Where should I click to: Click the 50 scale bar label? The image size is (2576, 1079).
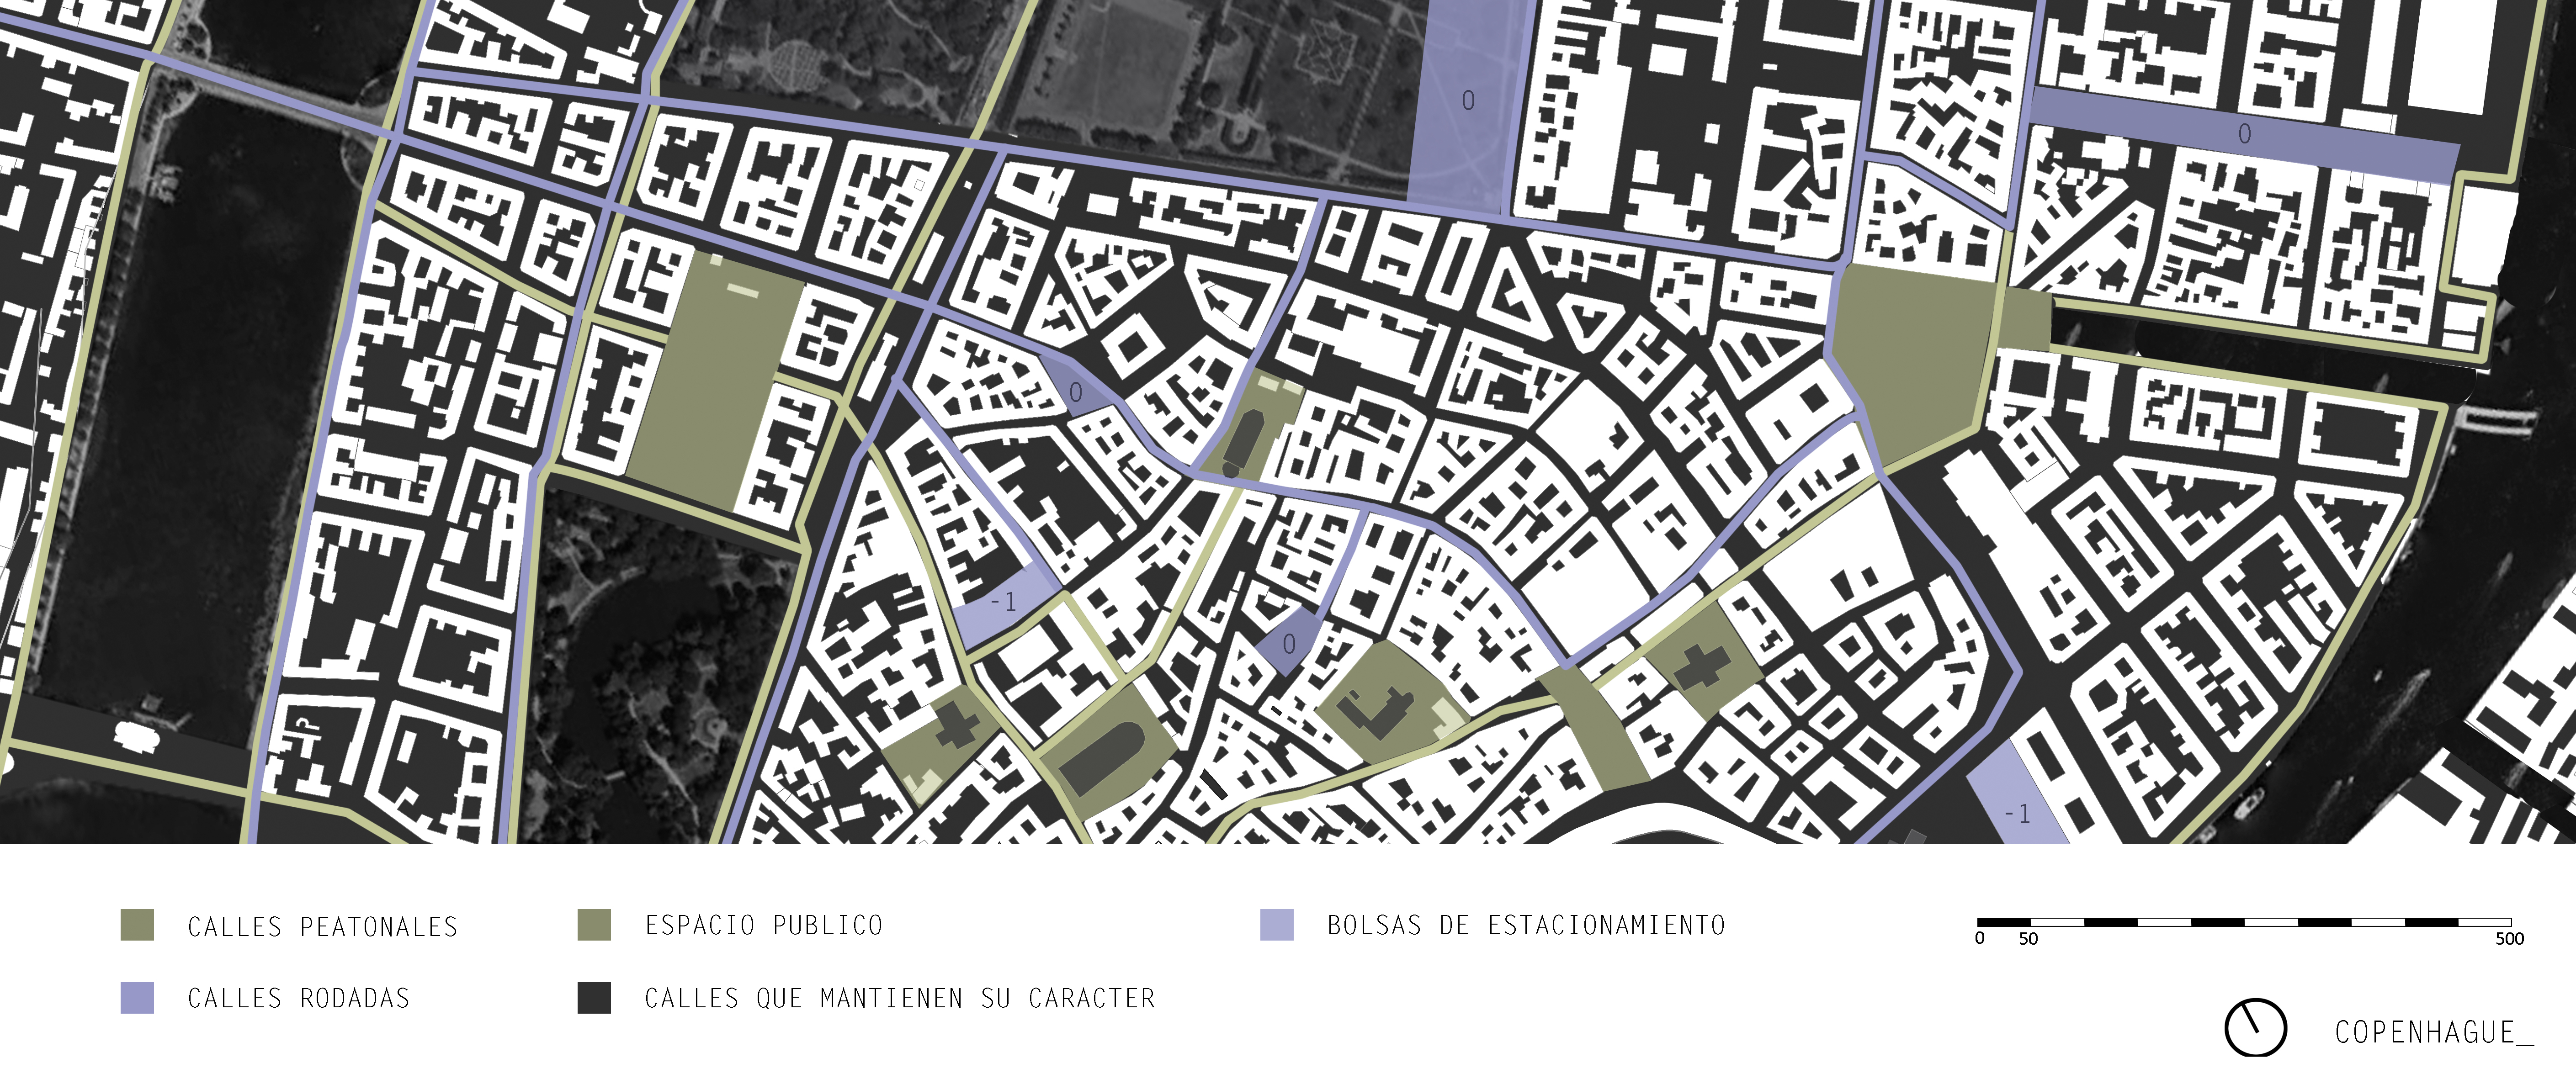pyautogui.click(x=2028, y=939)
